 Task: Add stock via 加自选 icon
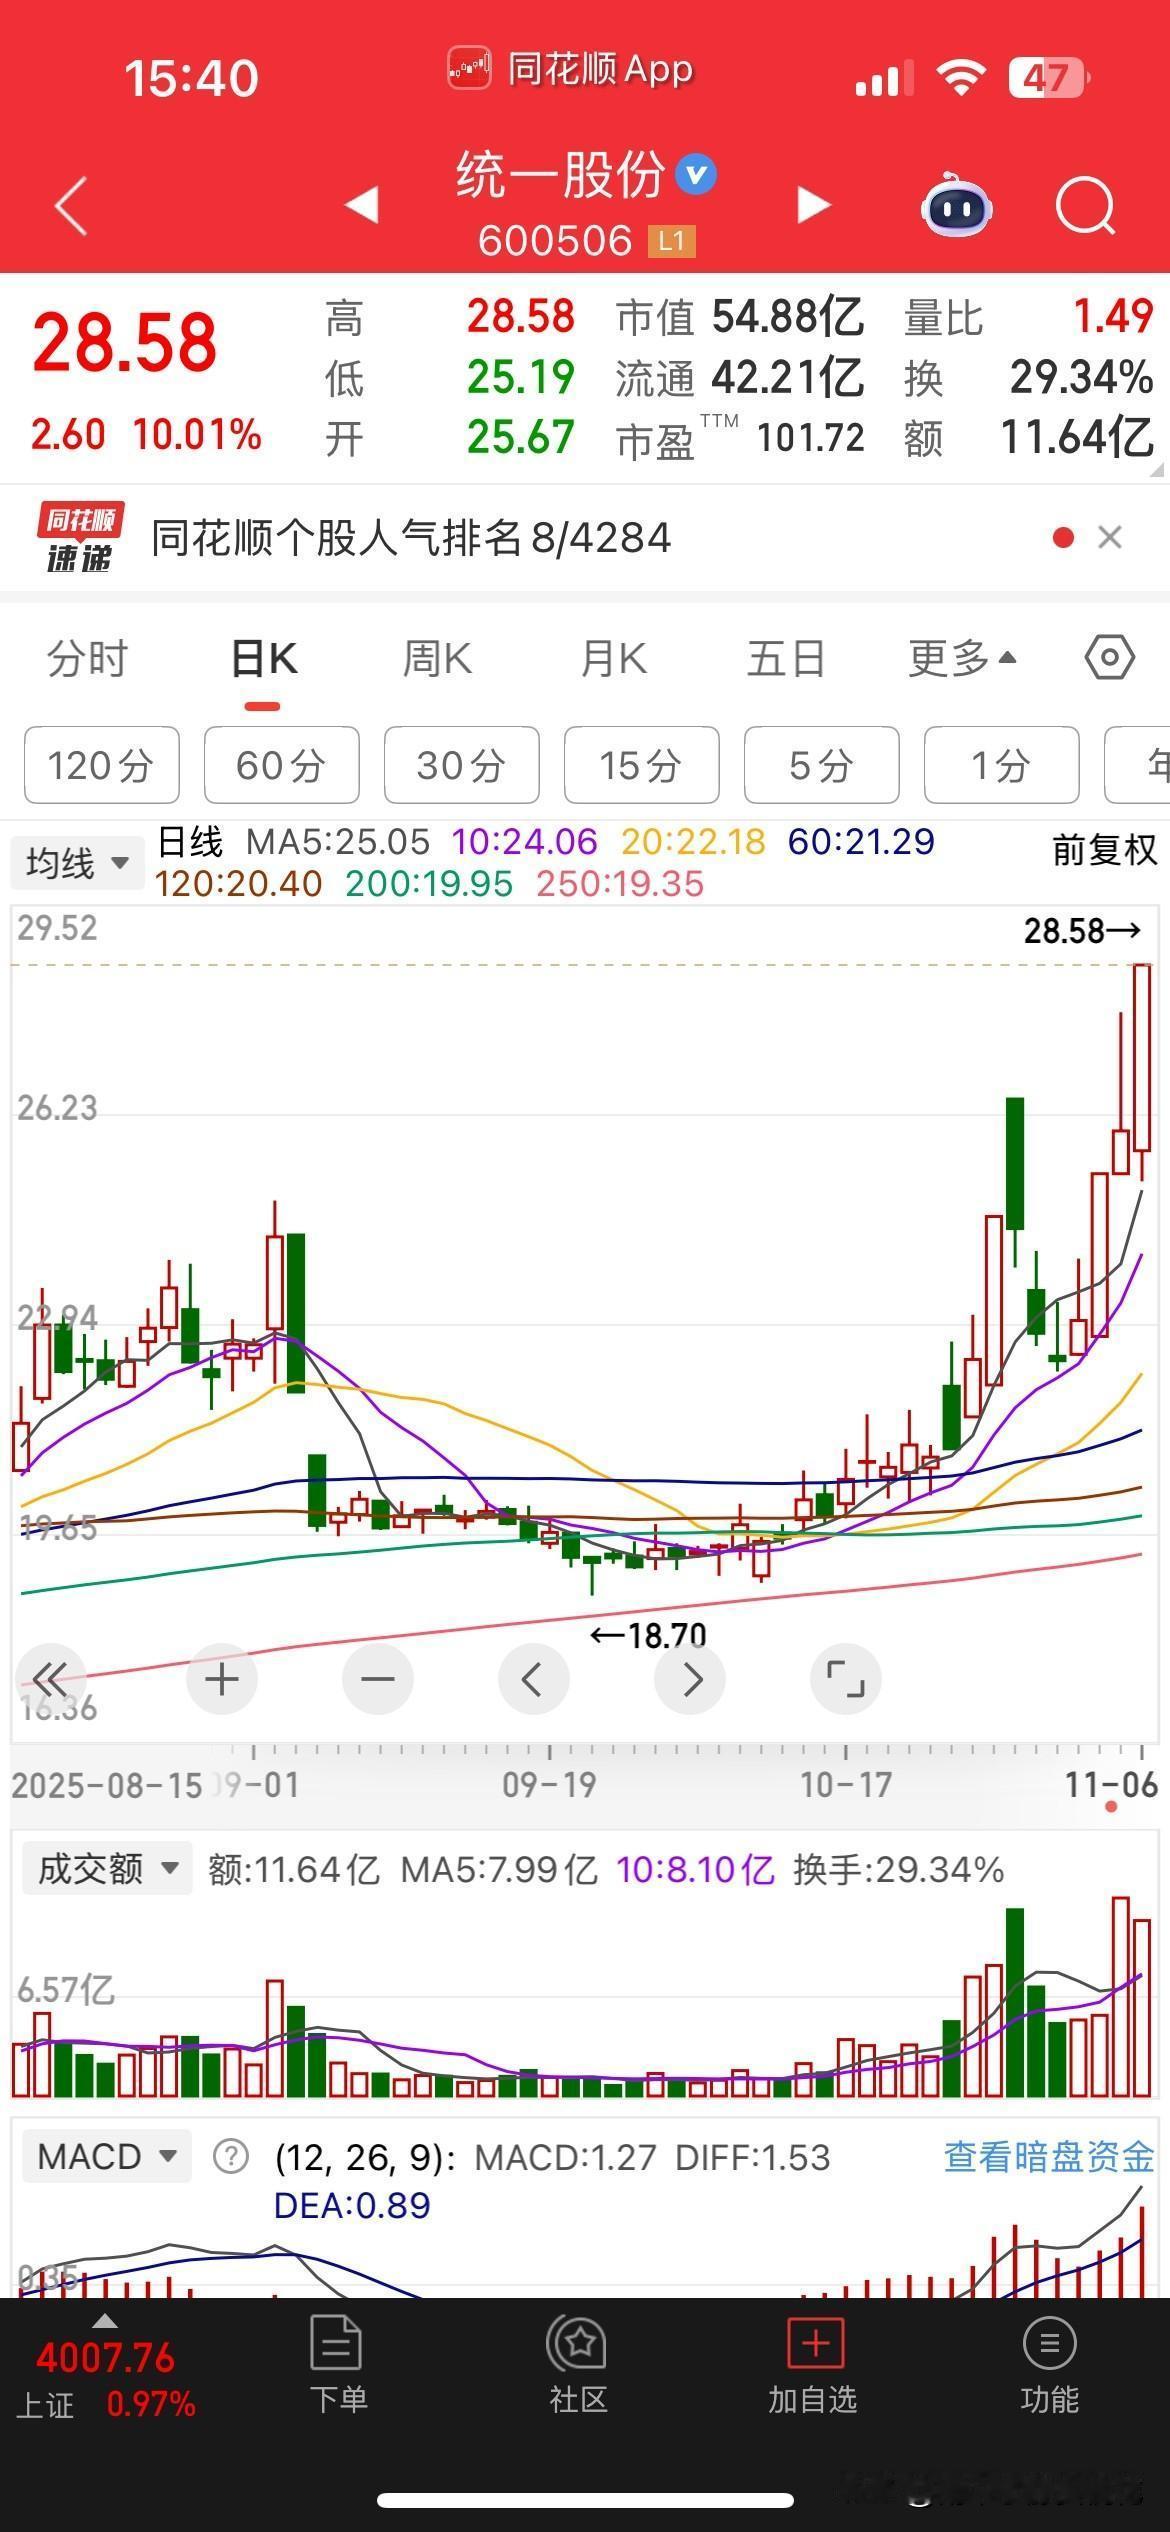coord(815,2344)
